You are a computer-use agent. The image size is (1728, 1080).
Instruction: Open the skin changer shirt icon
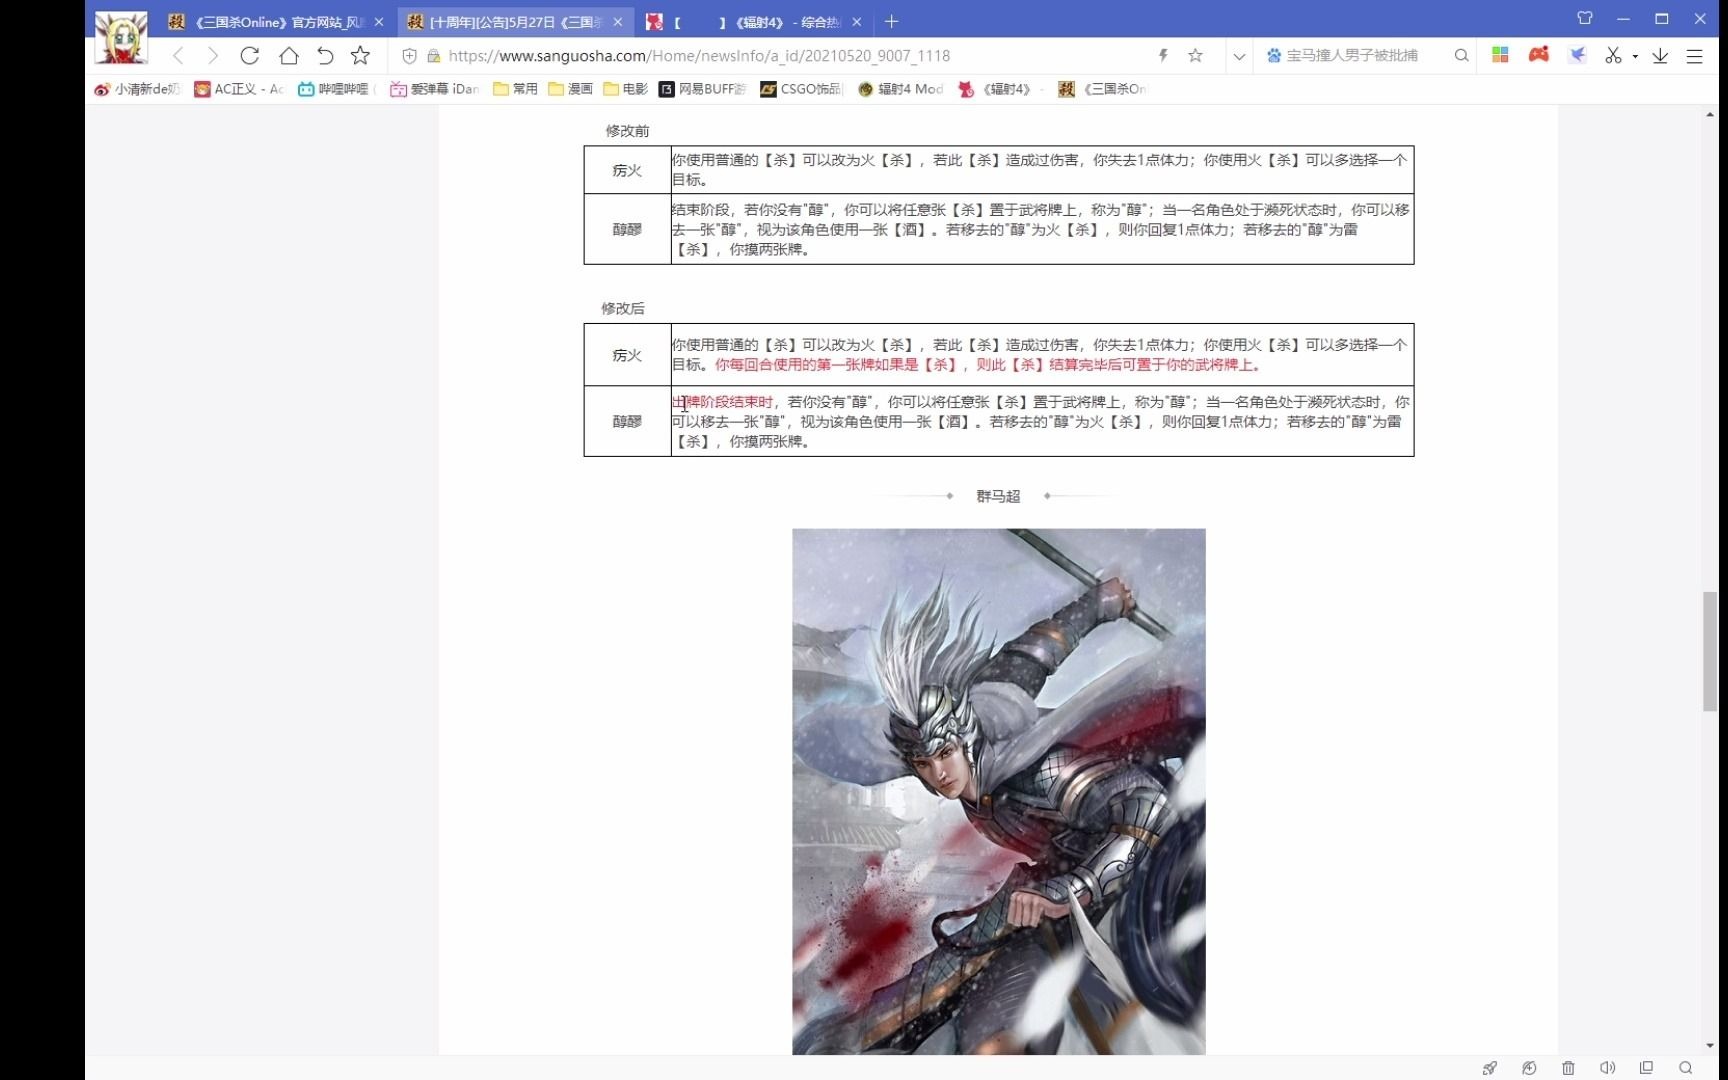[x=1585, y=18]
